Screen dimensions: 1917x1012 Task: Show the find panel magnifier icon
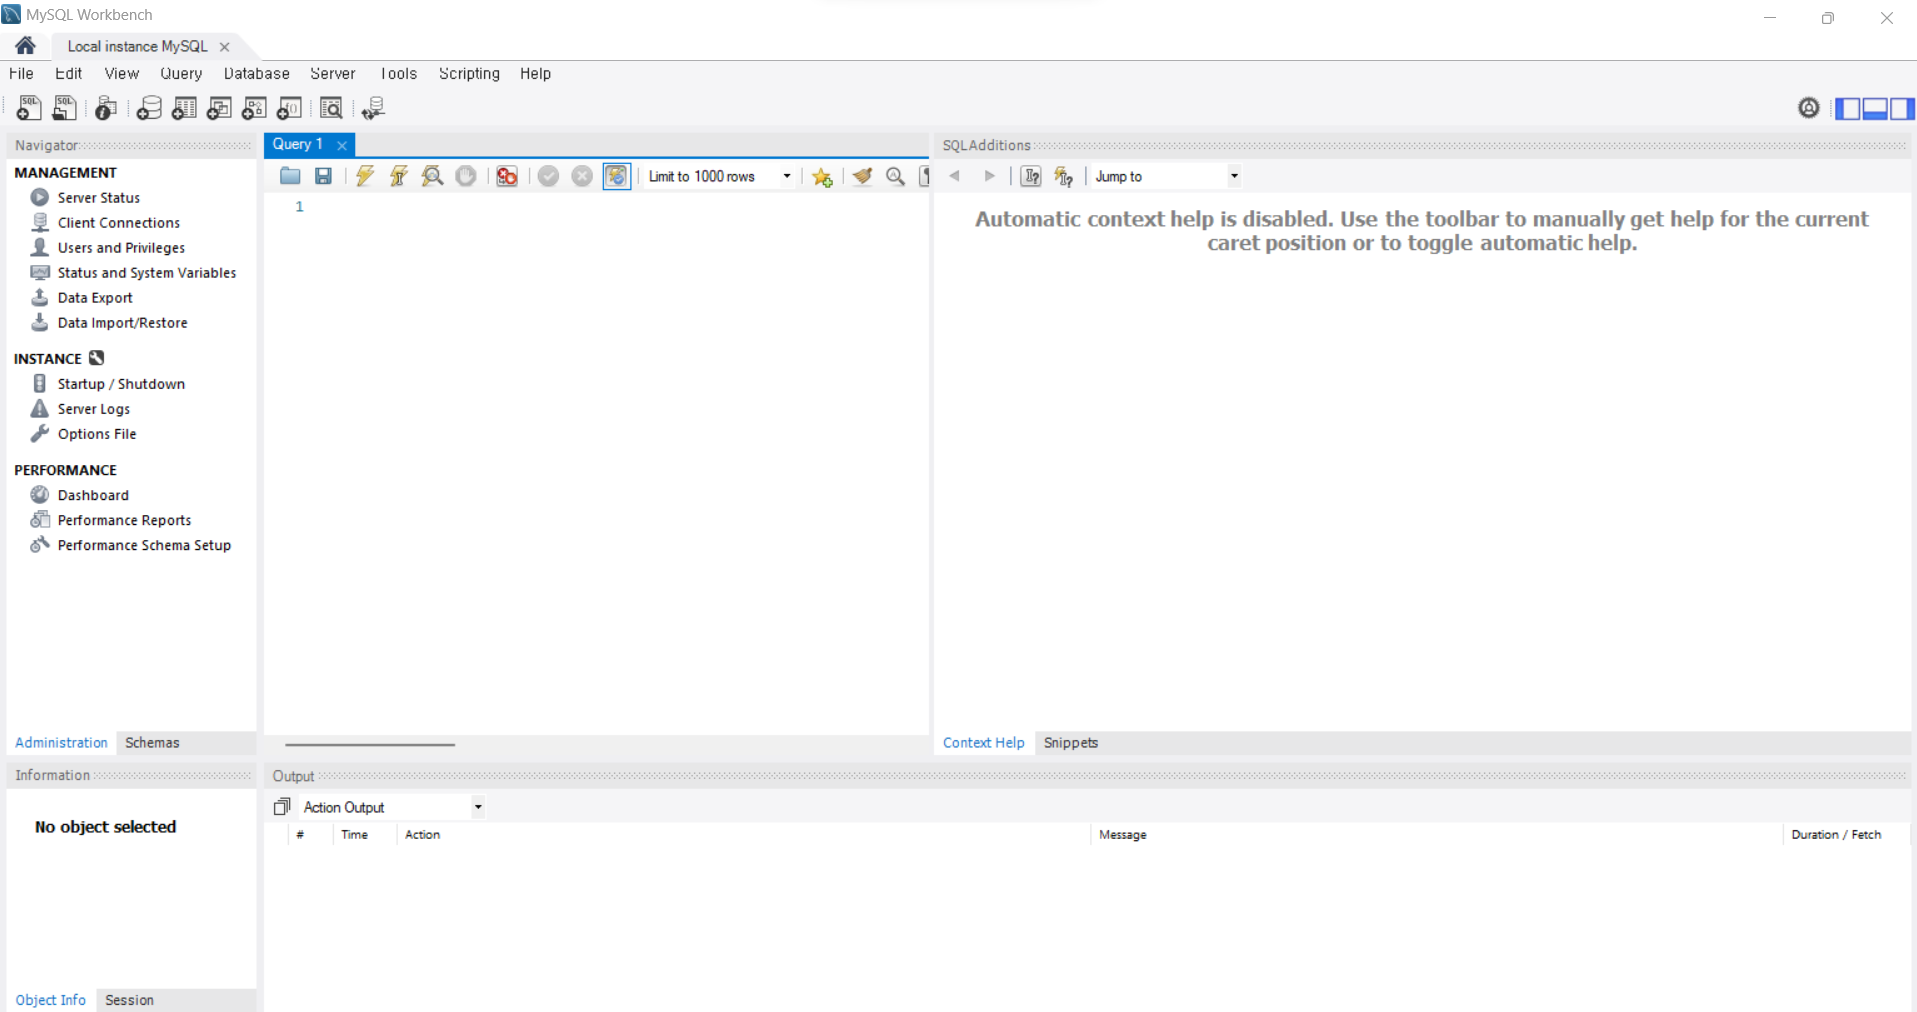coord(896,176)
